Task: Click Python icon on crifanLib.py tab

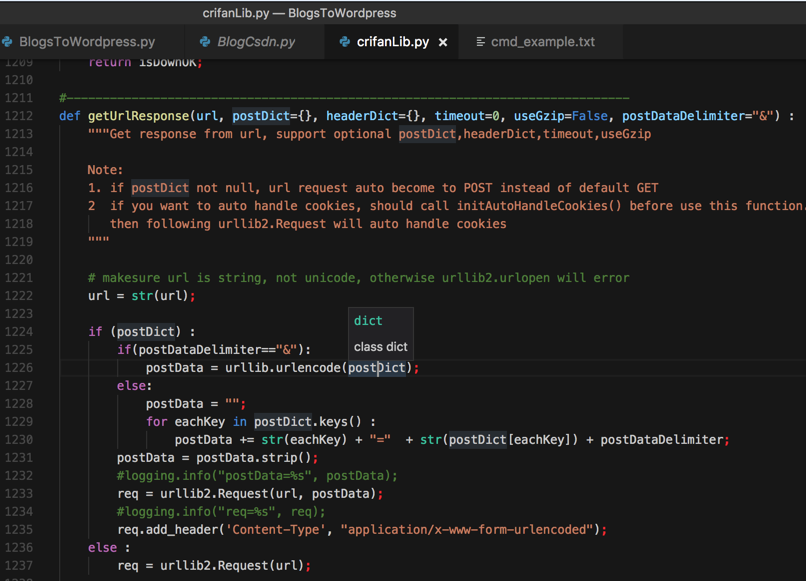Action: pos(345,42)
